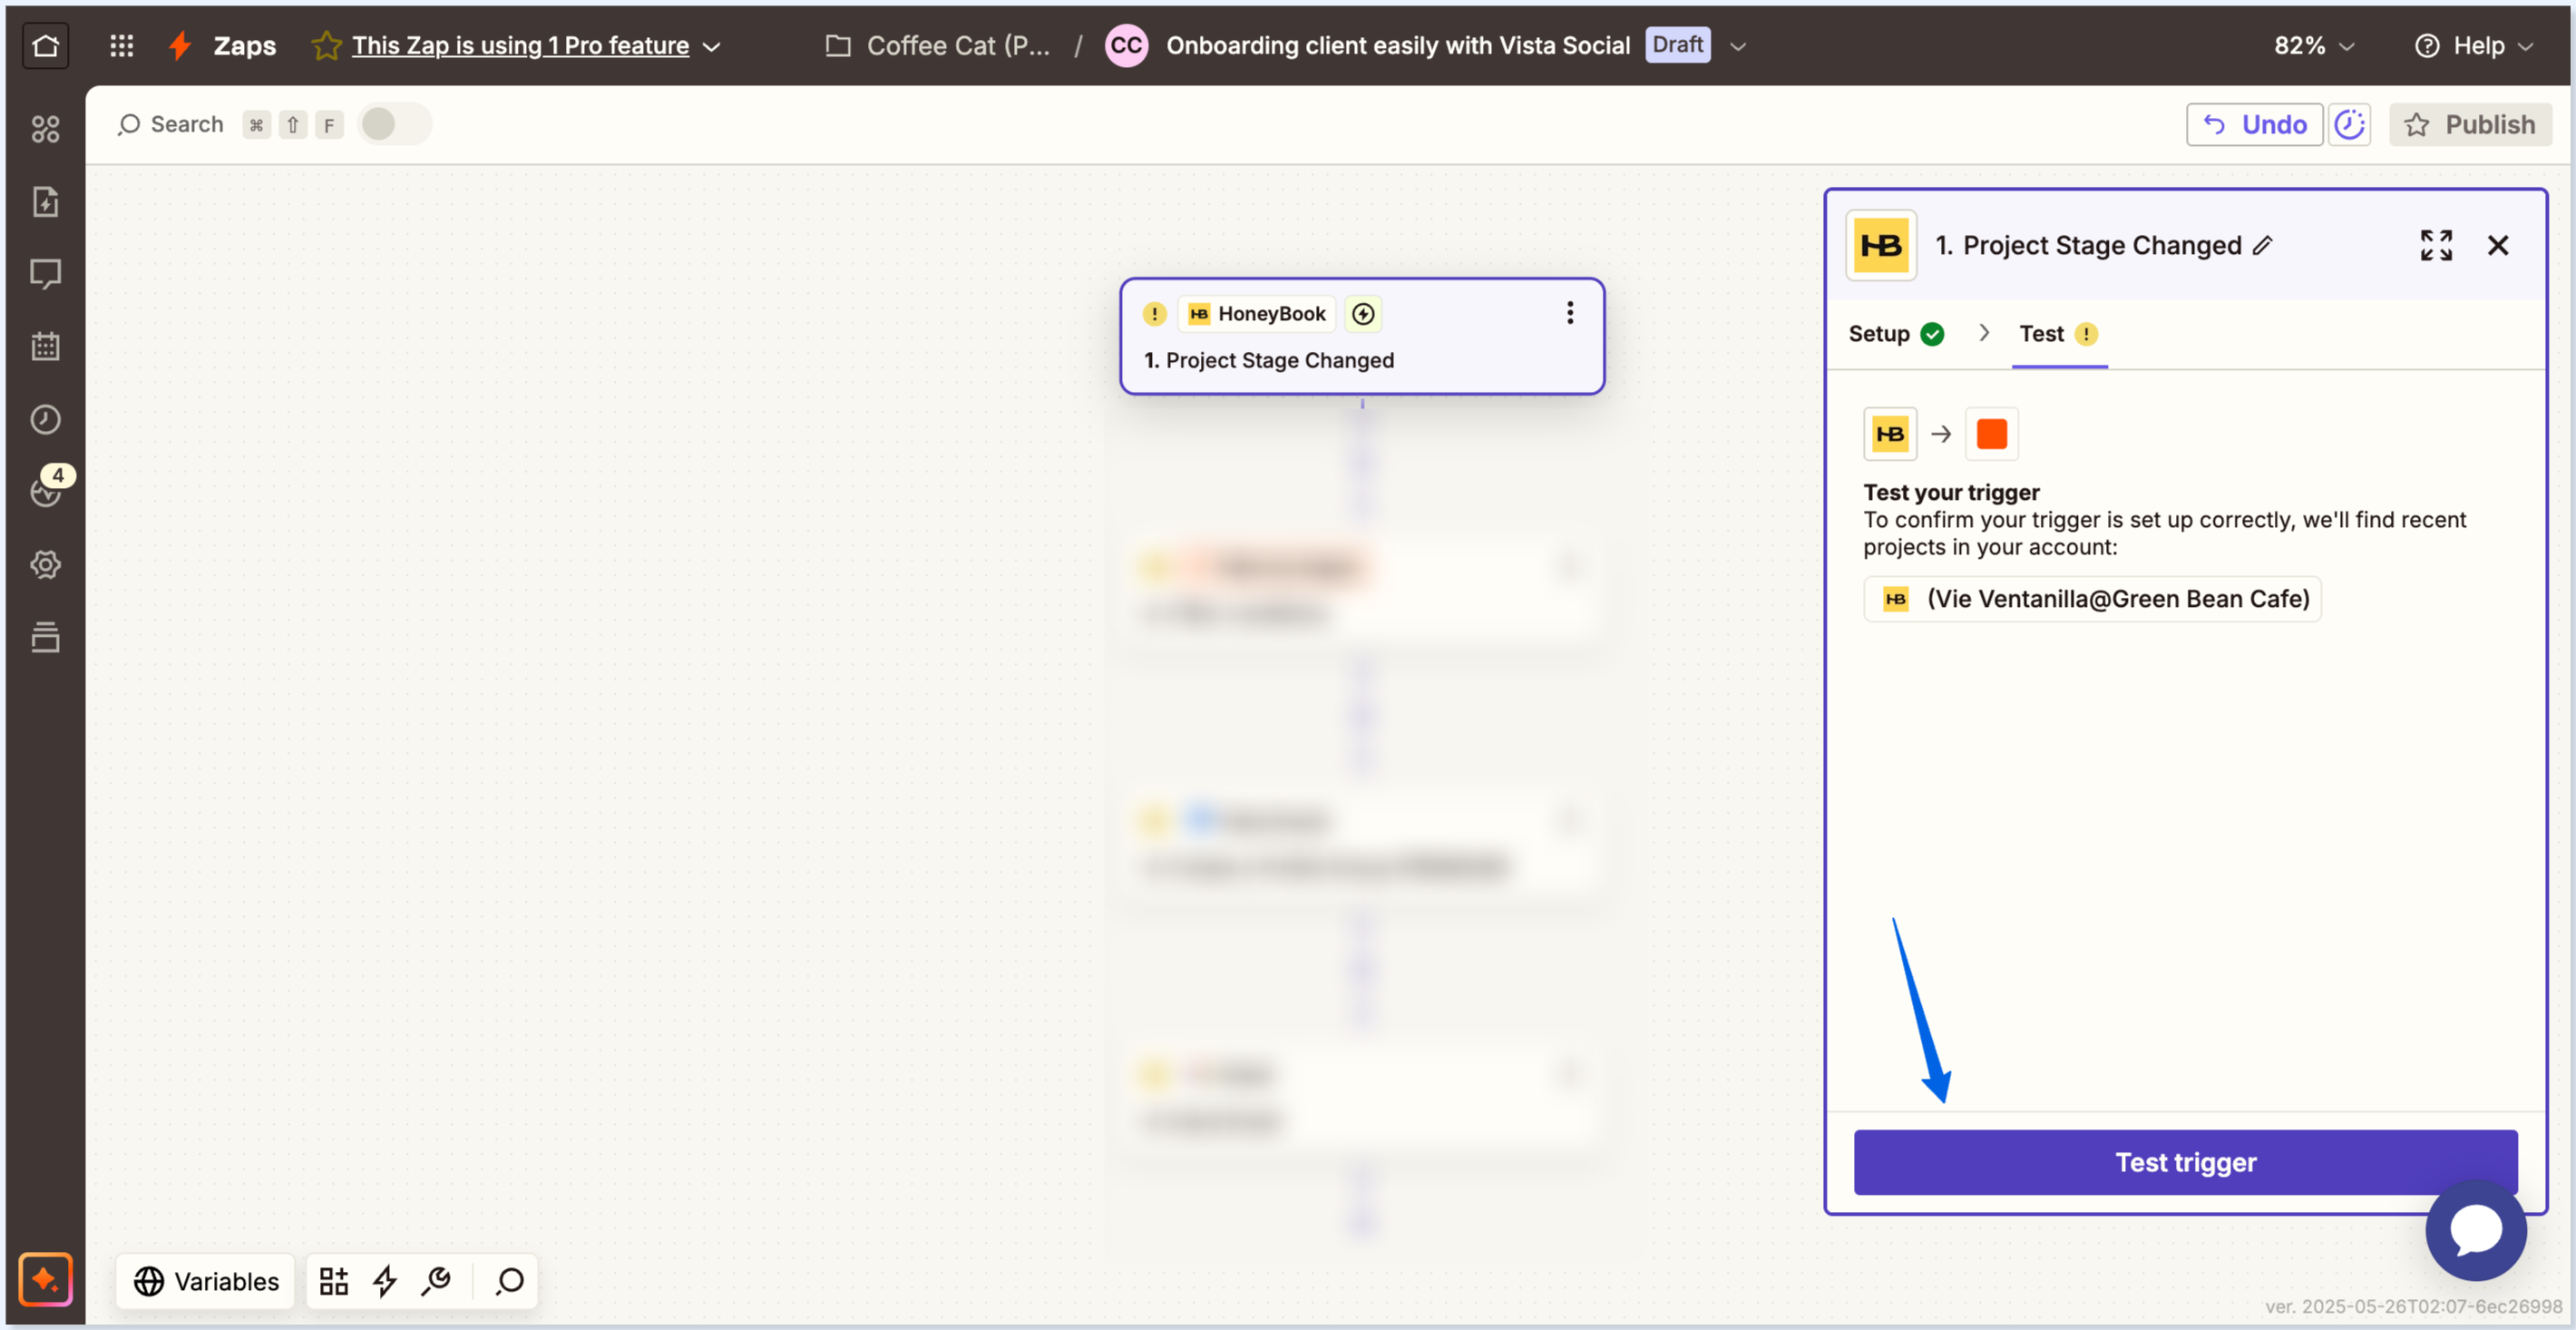This screenshot has width=2576, height=1330.
Task: Click the warning icon on HoneyBook step
Action: [x=1154, y=314]
